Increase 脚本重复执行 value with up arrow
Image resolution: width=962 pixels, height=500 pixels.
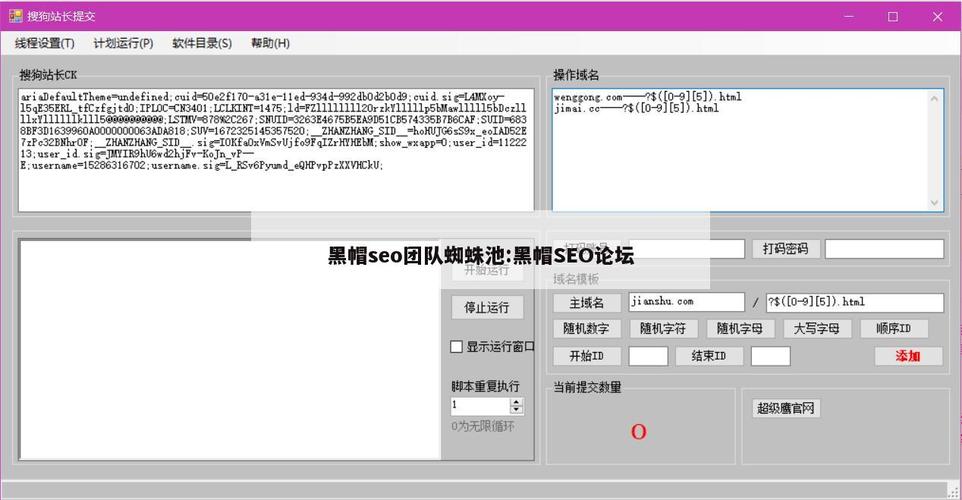[517, 402]
